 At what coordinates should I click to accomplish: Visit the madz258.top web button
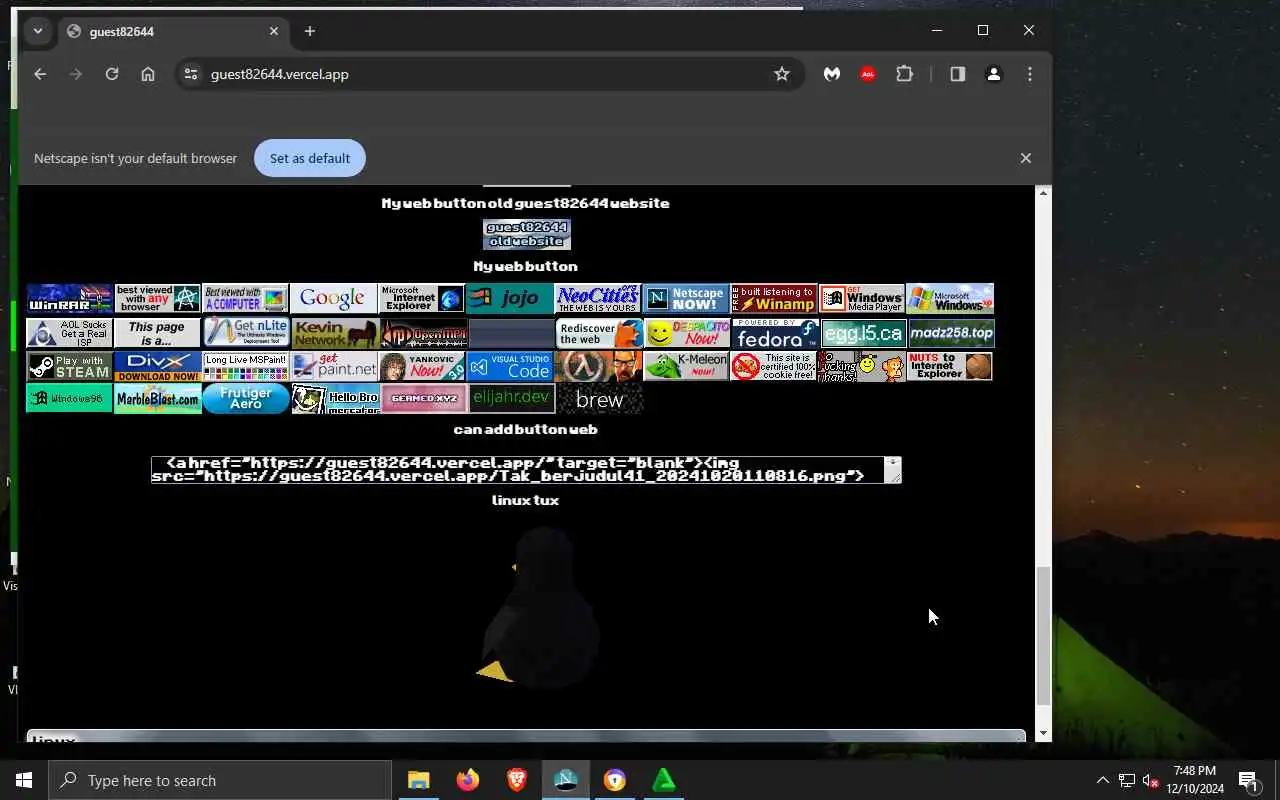click(951, 333)
